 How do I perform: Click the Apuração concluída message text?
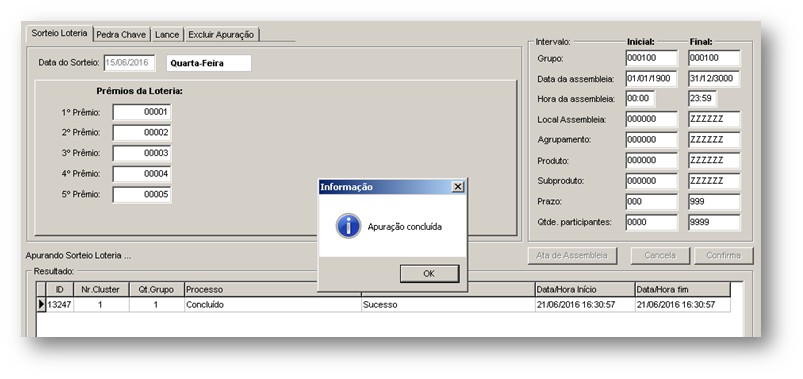[x=405, y=226]
